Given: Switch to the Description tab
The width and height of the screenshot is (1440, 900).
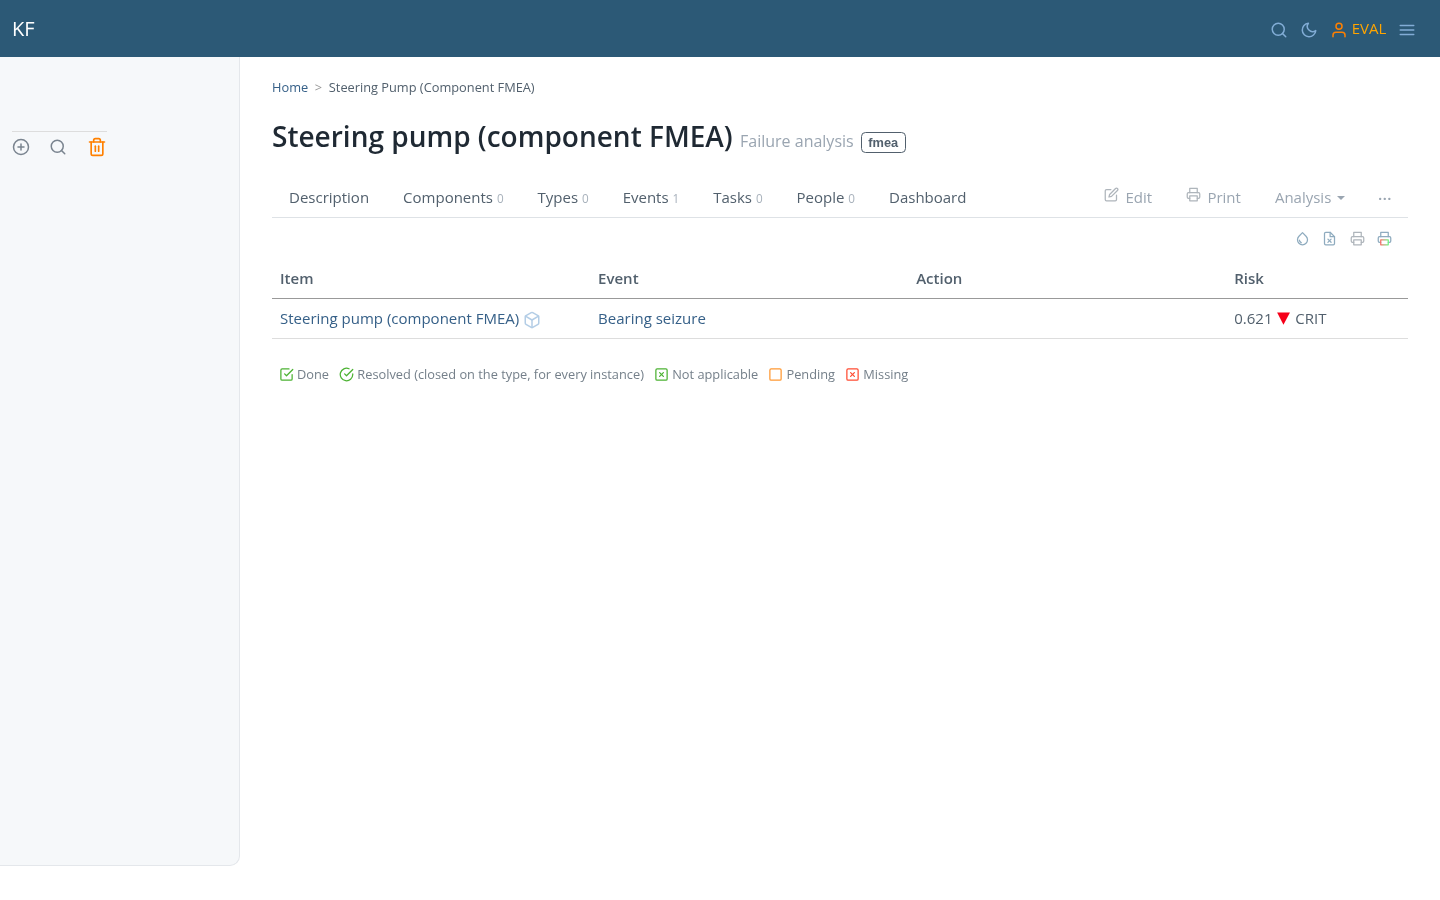Looking at the screenshot, I should tap(329, 198).
